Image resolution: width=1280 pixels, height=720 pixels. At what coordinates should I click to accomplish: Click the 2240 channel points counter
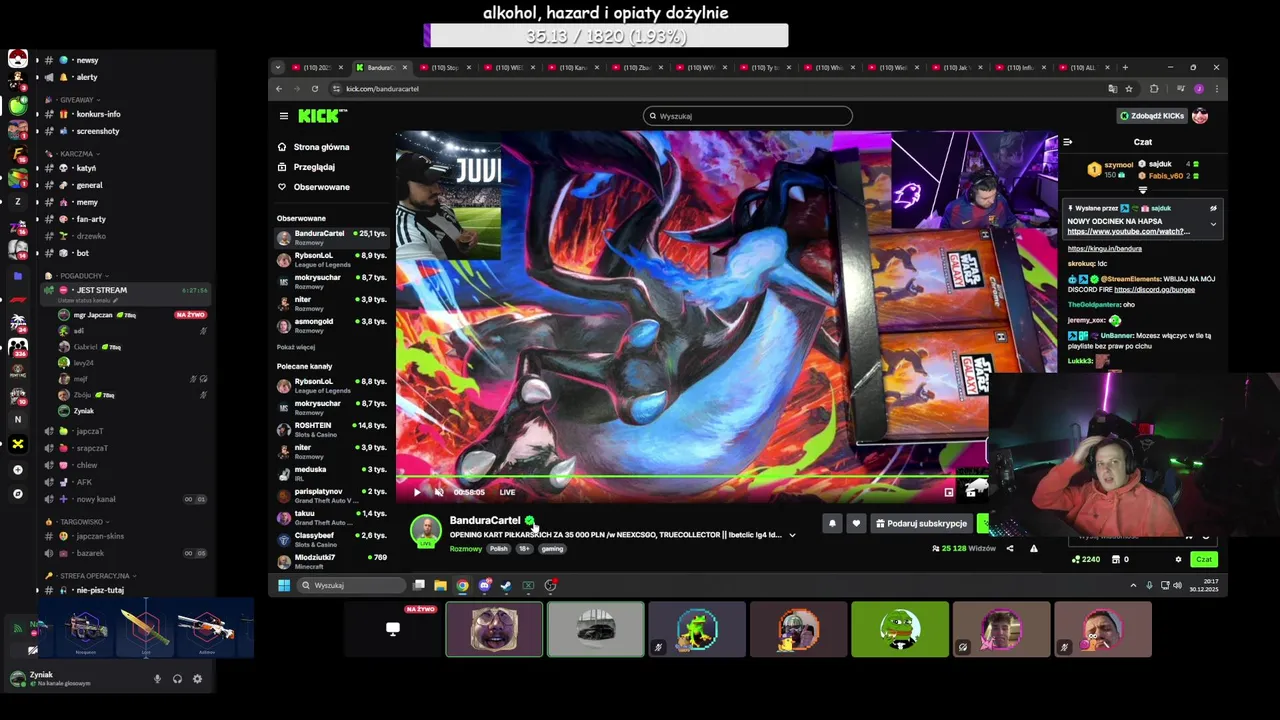(1086, 559)
